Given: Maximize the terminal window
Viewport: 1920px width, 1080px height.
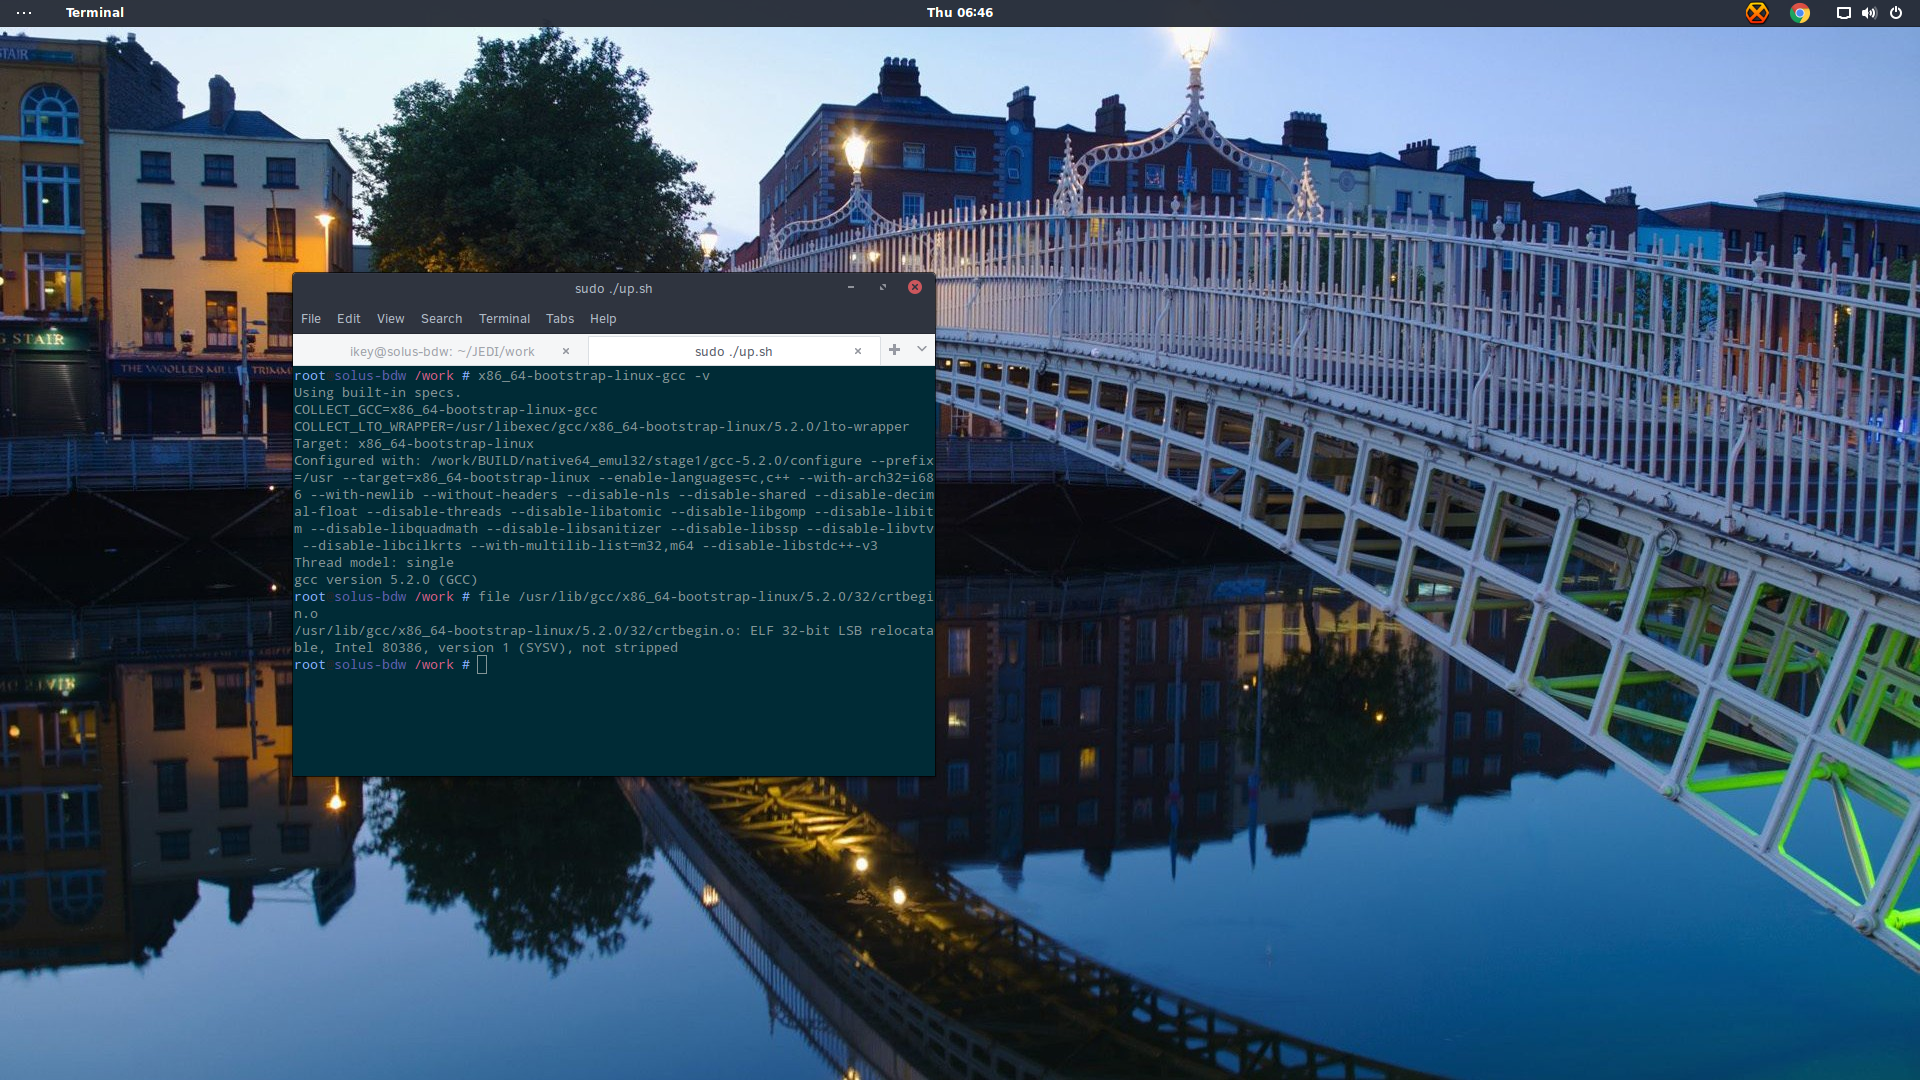Looking at the screenshot, I should tap(883, 288).
